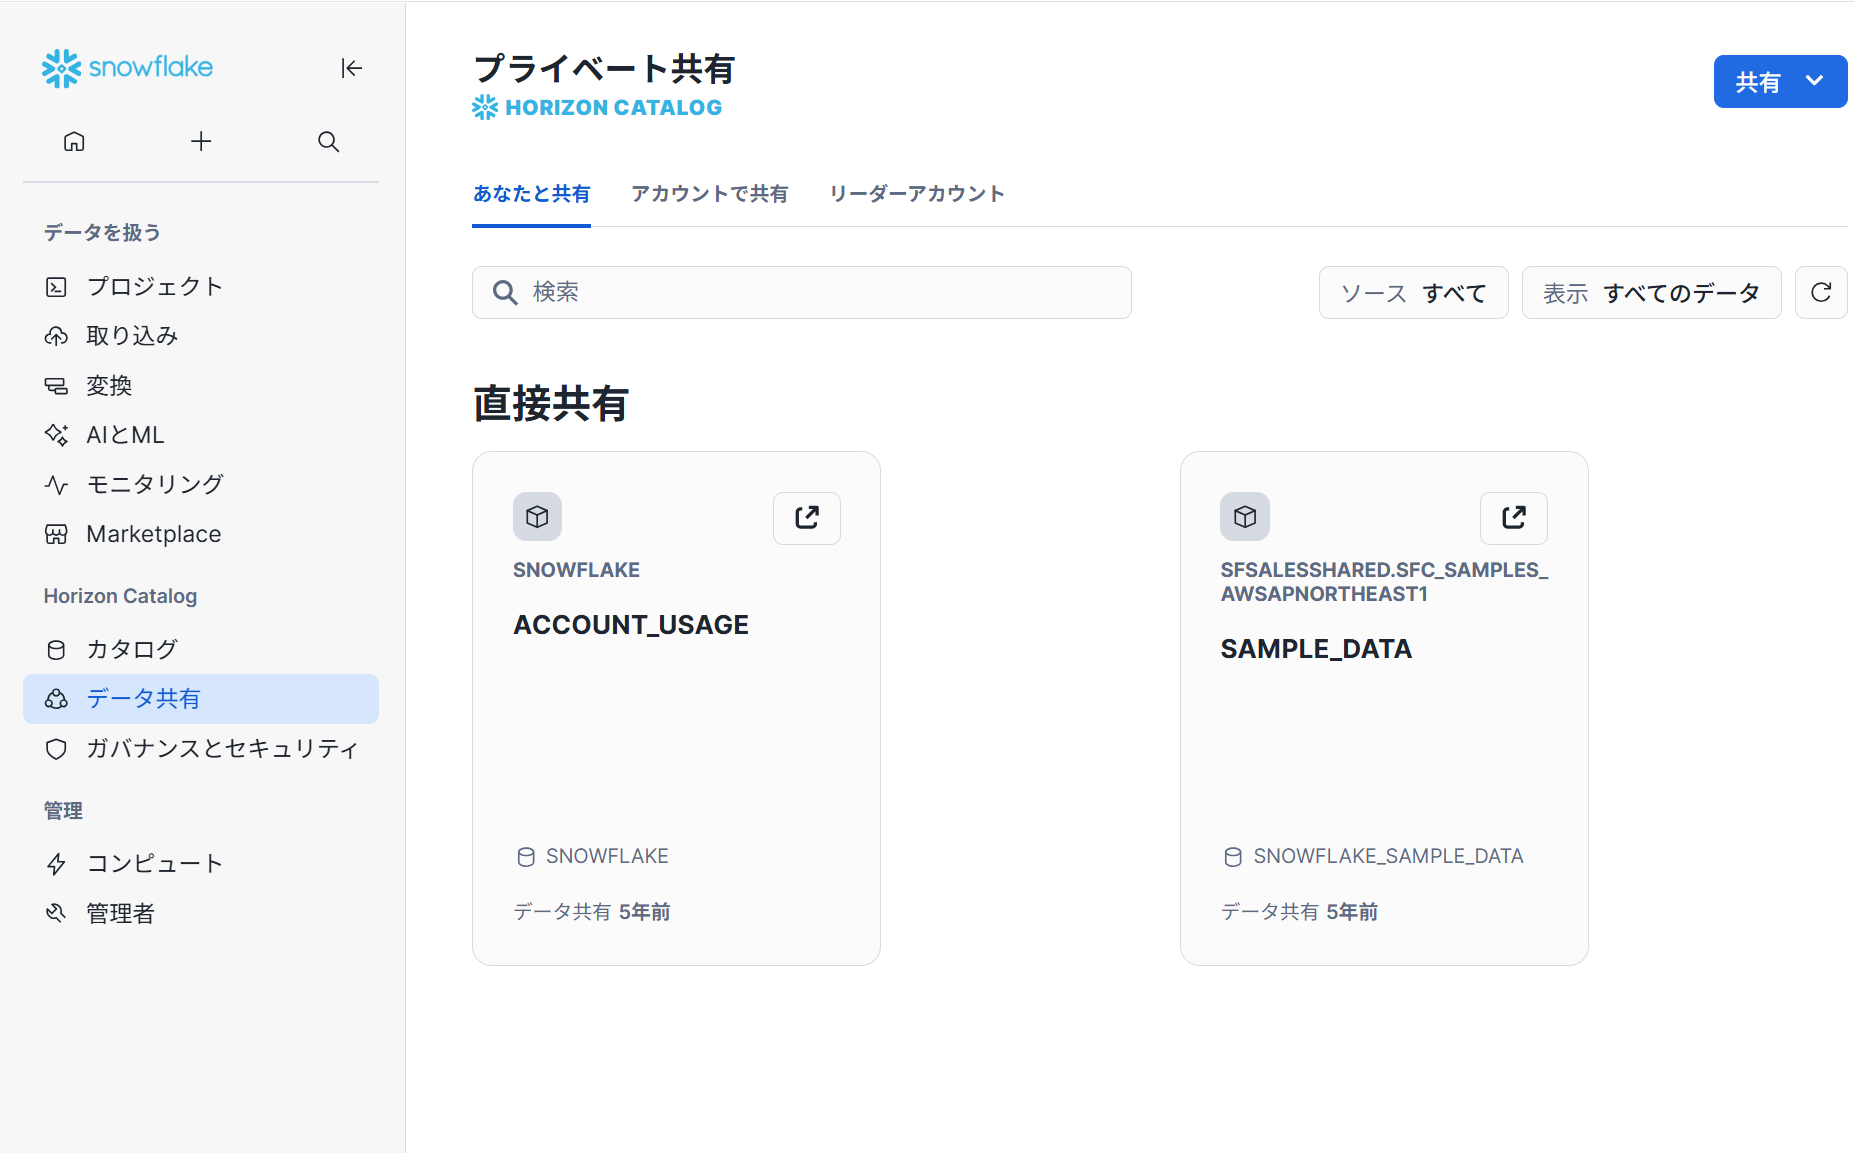Open external link on ACCOUNT_USAGE card
The width and height of the screenshot is (1854, 1153).
tap(807, 518)
